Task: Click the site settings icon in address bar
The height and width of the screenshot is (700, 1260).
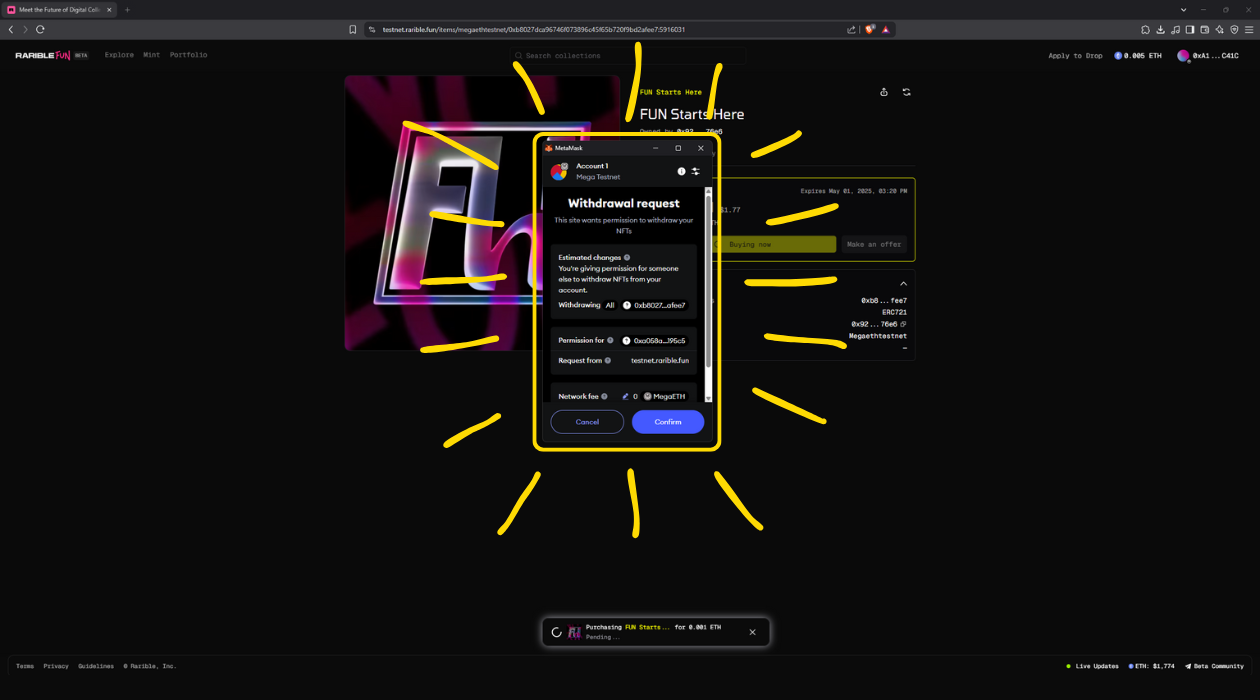Action: (x=371, y=29)
